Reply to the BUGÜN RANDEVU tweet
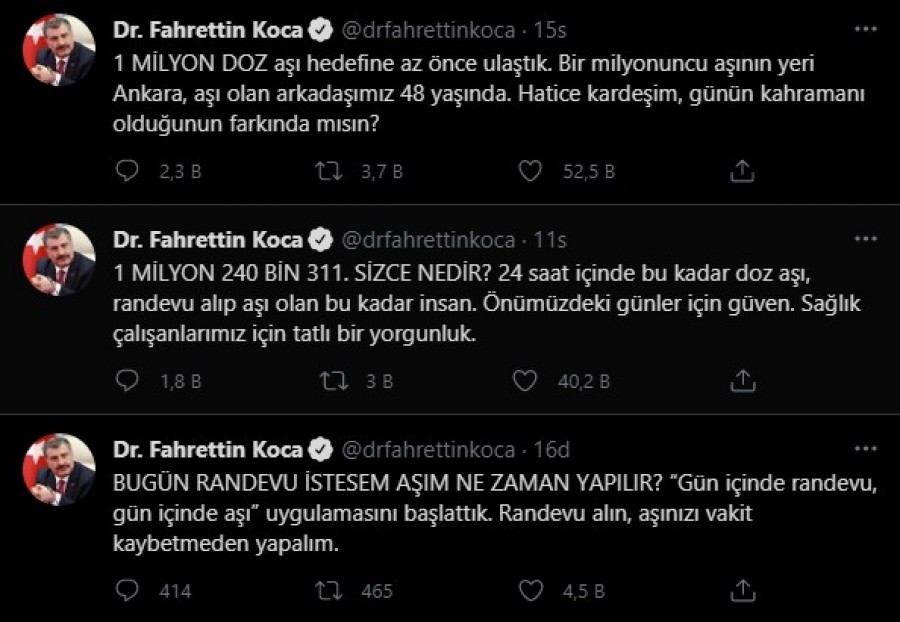 128,590
